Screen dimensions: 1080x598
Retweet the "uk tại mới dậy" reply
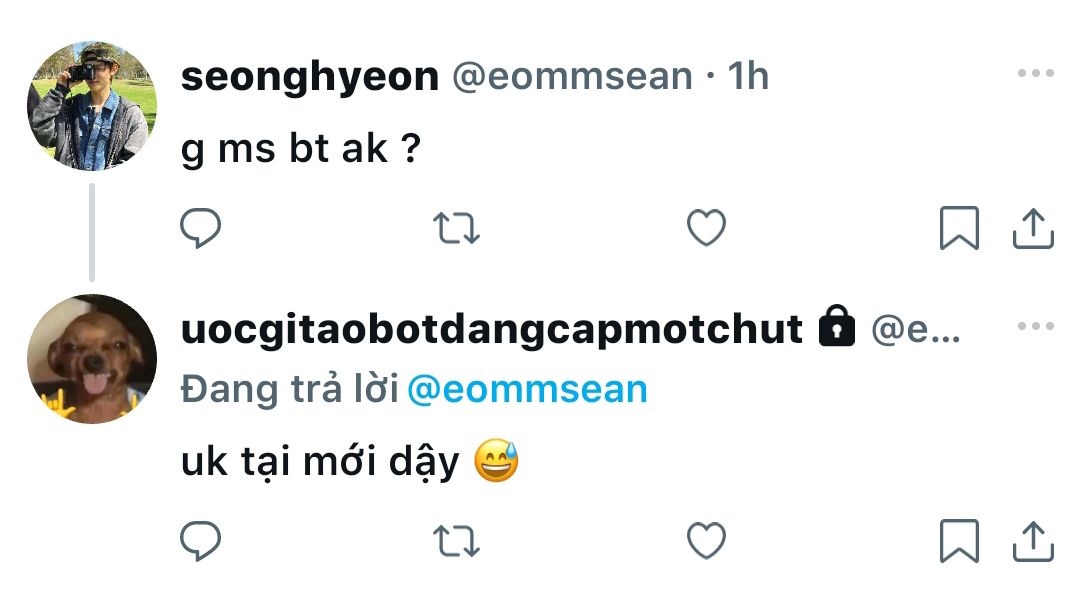tap(459, 541)
